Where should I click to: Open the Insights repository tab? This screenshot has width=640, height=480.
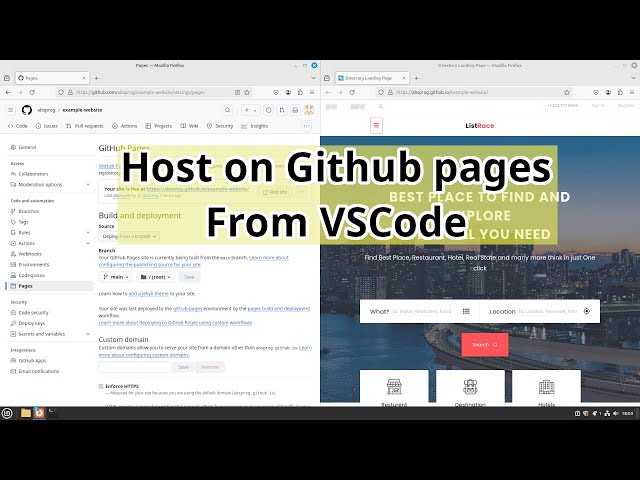click(x=255, y=126)
